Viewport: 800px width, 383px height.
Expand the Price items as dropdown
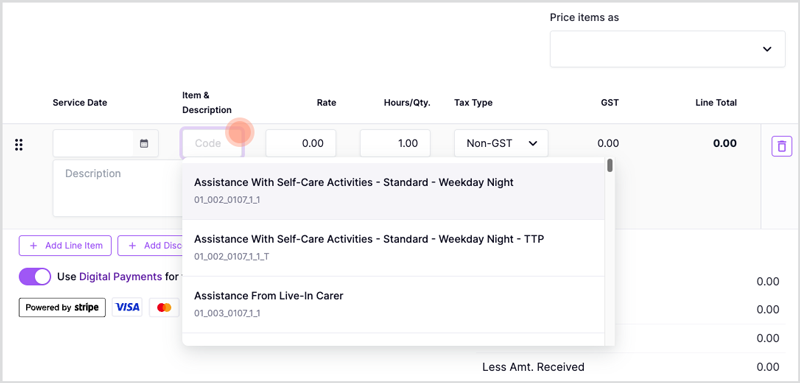[x=667, y=49]
